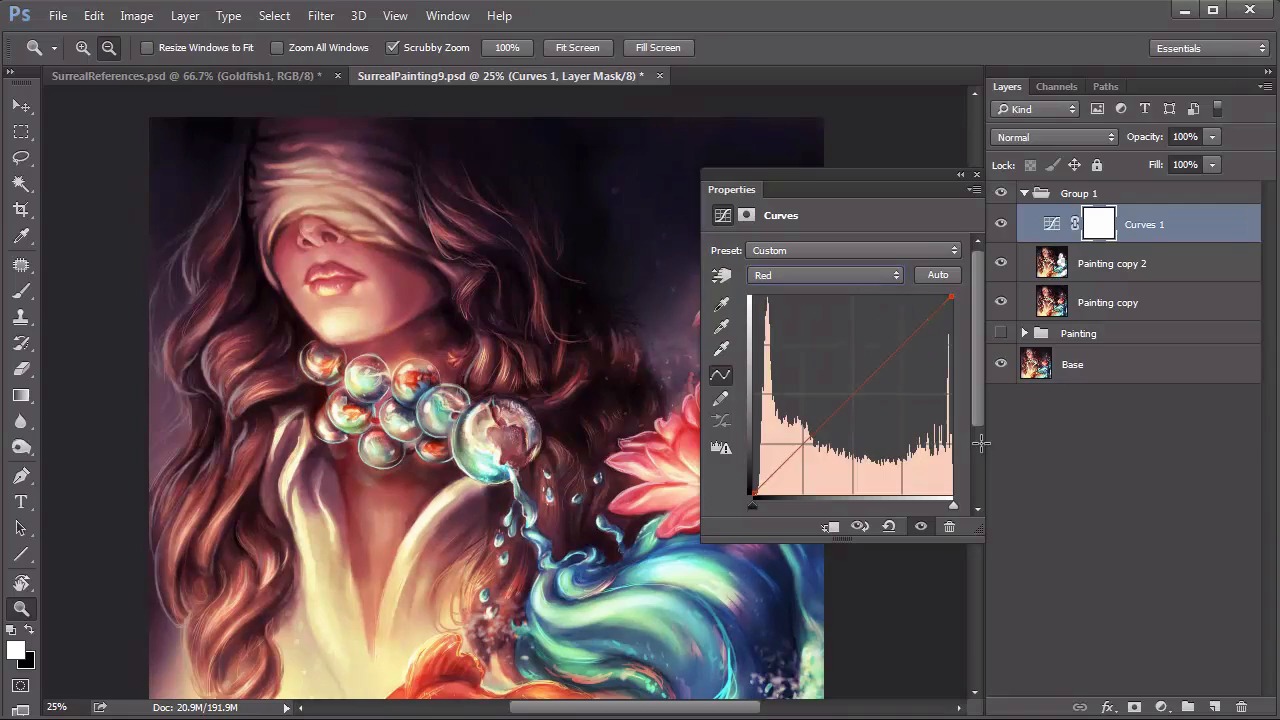Image resolution: width=1280 pixels, height=720 pixels.
Task: Click the white input slider under the curve
Action: pos(953,505)
